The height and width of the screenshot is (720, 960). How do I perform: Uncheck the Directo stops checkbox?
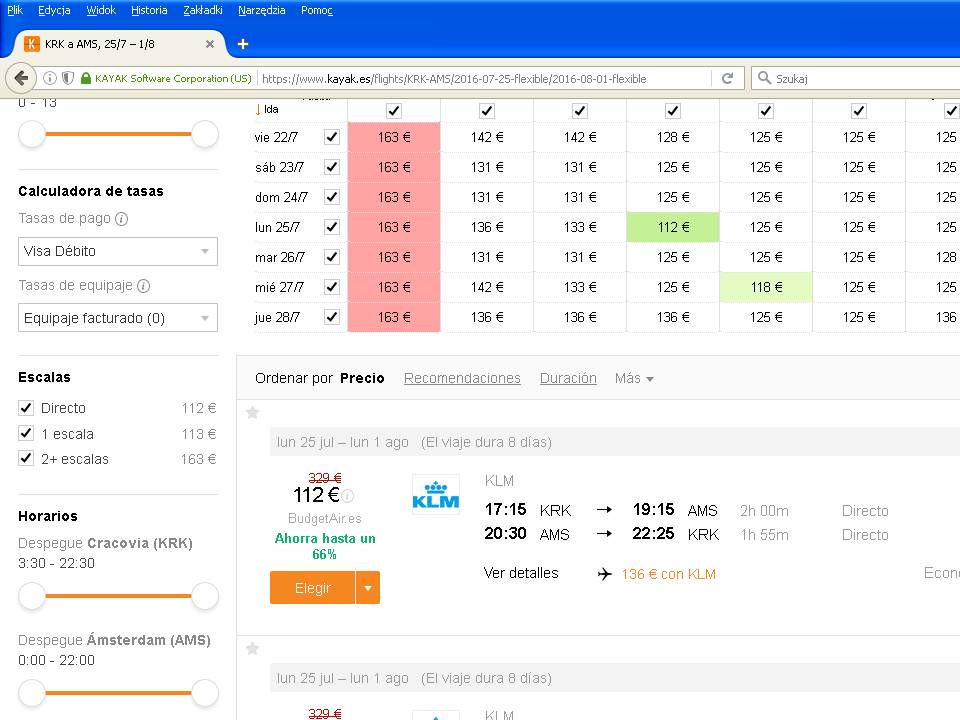(26, 408)
